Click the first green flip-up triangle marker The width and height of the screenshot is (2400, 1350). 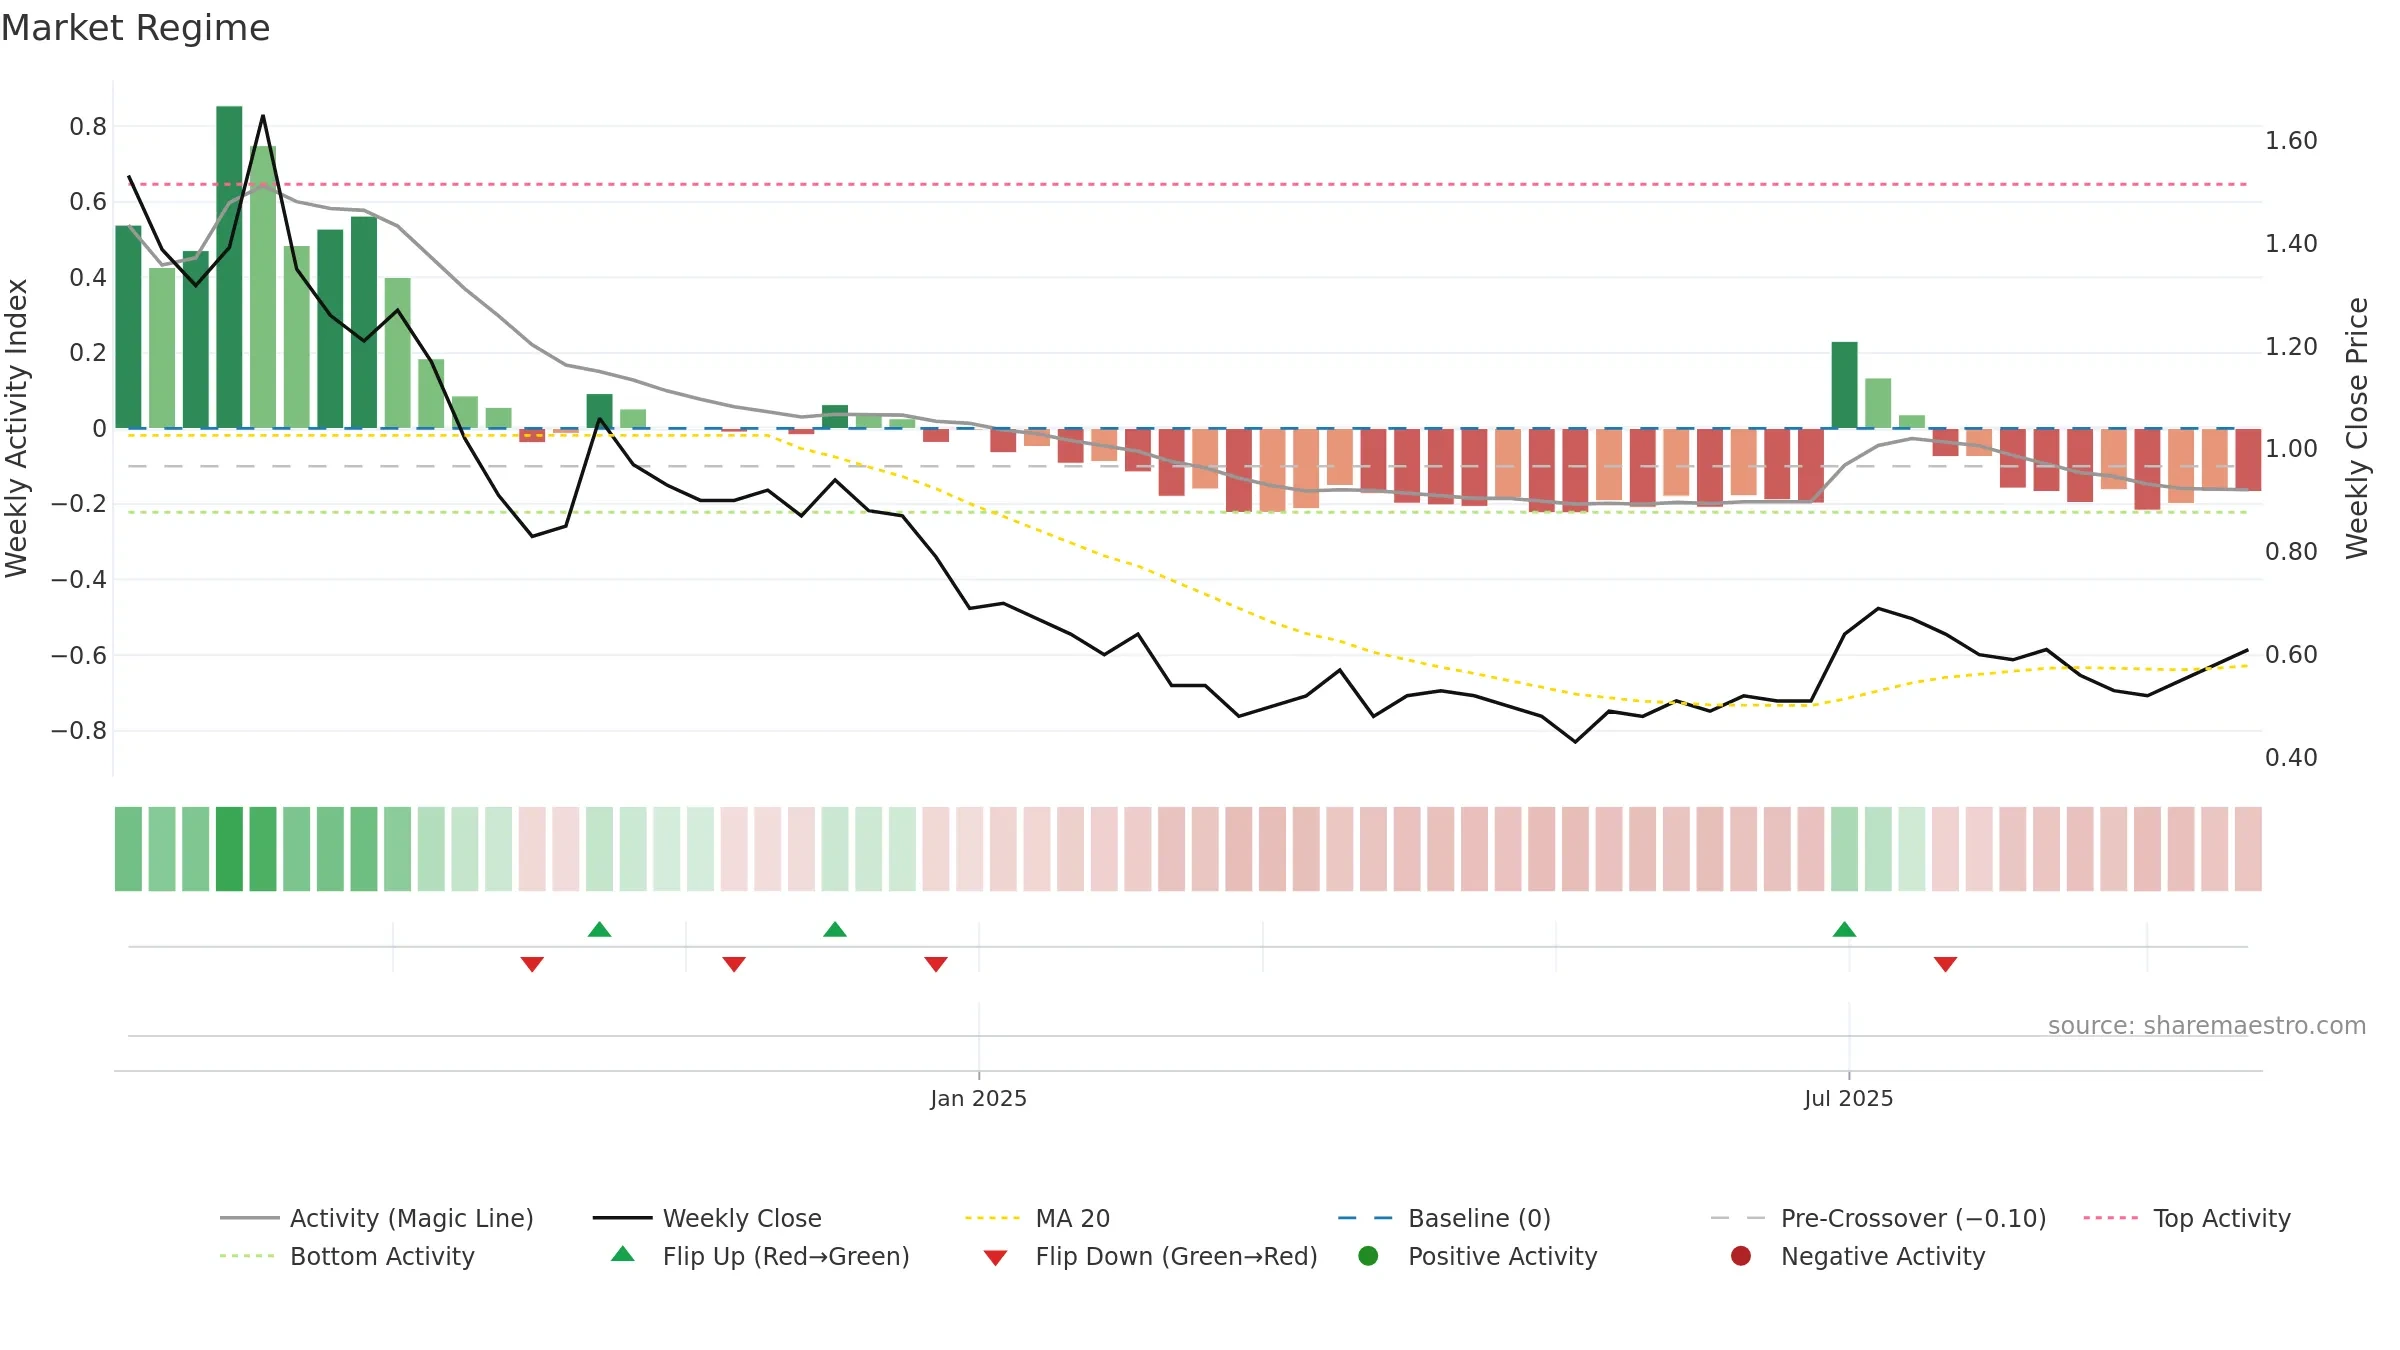coord(600,929)
